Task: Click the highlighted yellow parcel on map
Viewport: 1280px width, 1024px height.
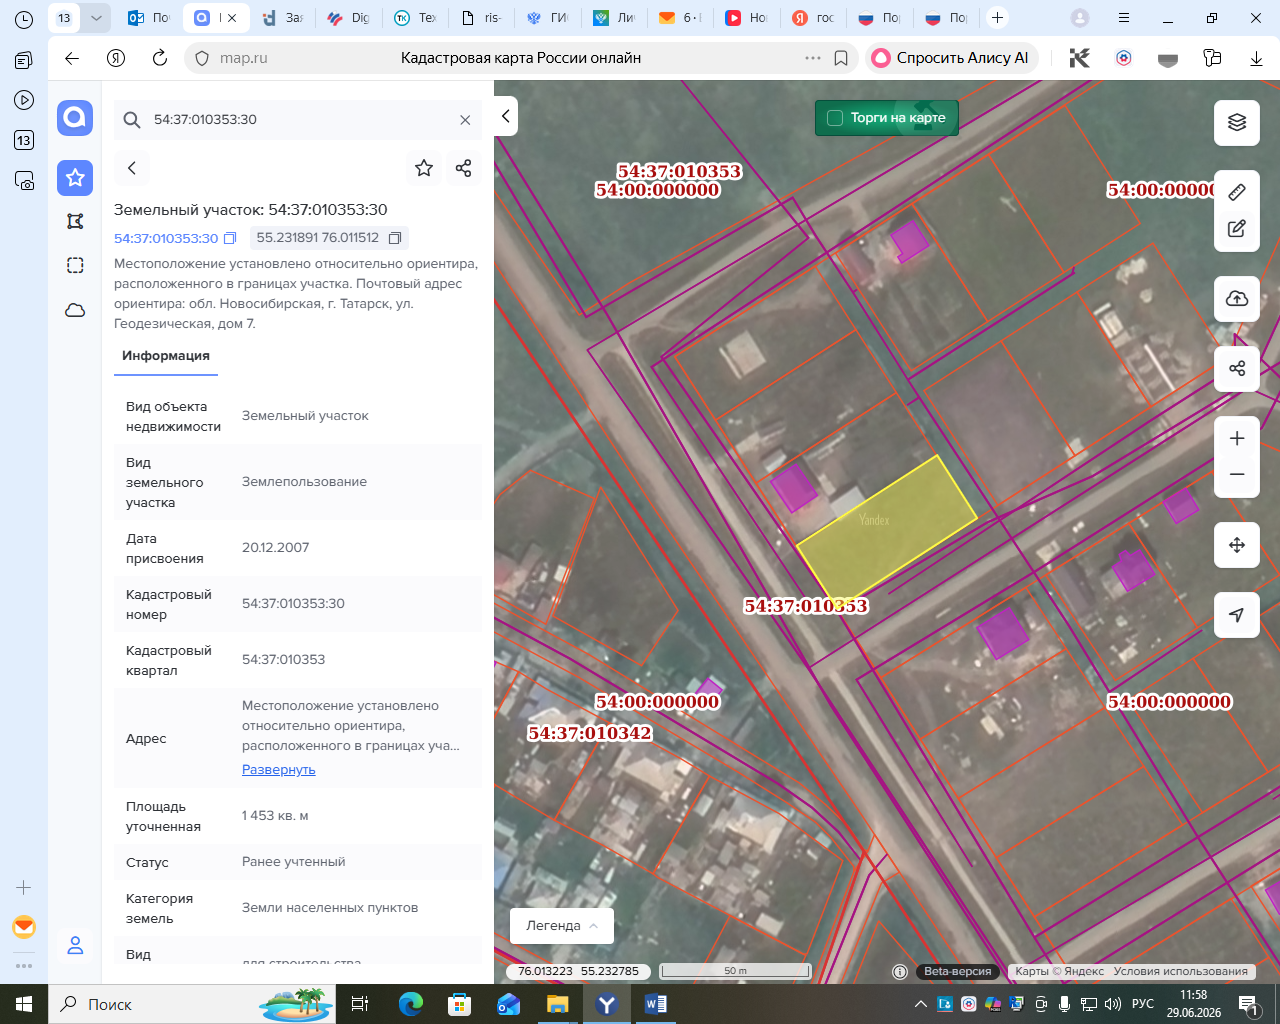Action: pos(888,530)
